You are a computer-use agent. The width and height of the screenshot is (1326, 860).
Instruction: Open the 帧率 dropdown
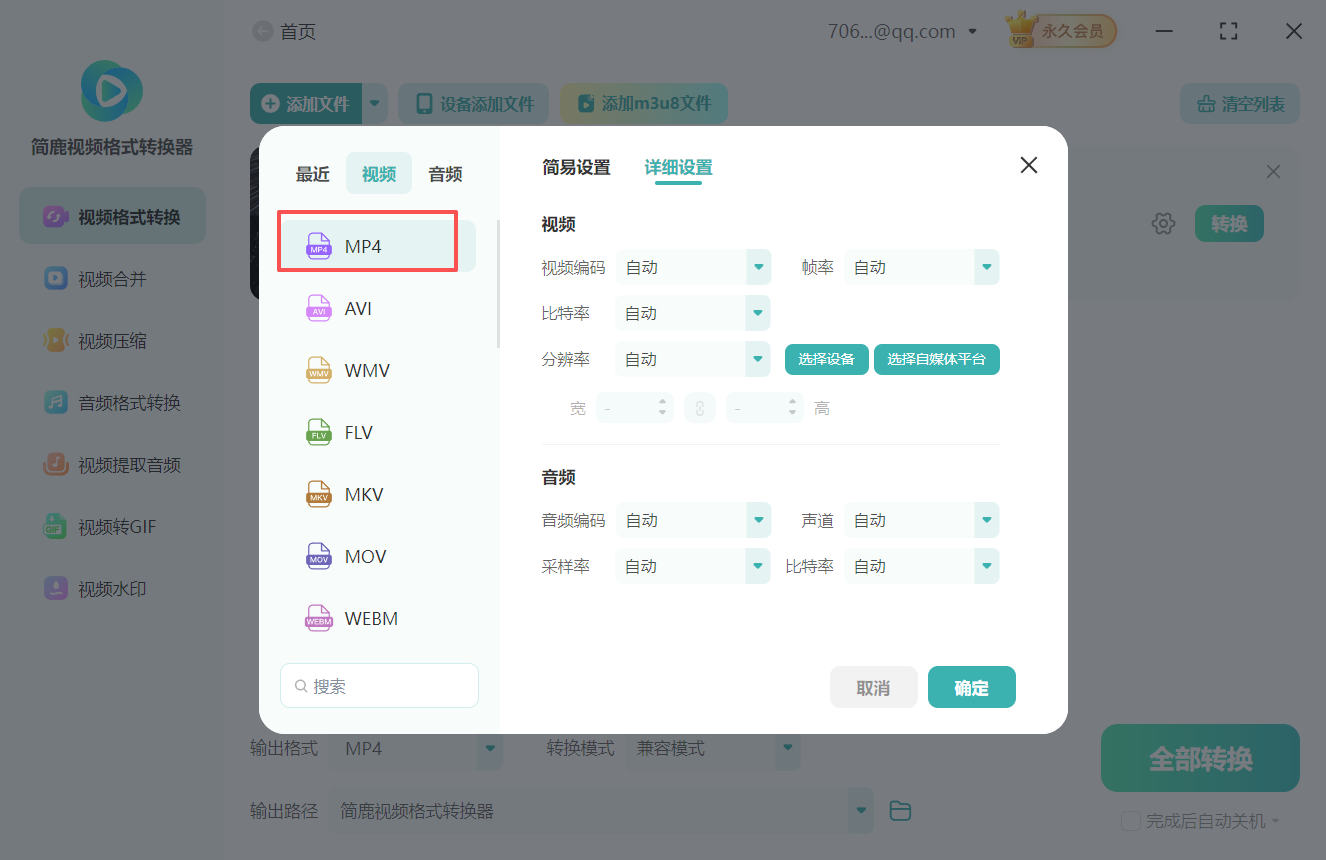click(921, 267)
